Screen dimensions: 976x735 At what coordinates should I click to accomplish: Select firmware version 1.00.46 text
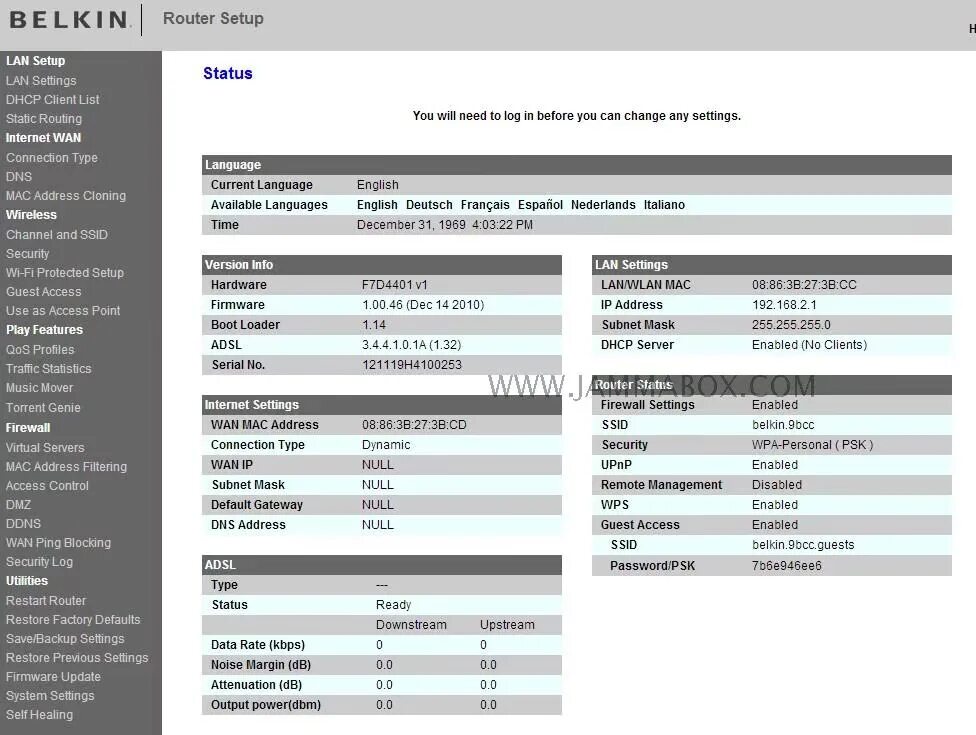coord(423,305)
